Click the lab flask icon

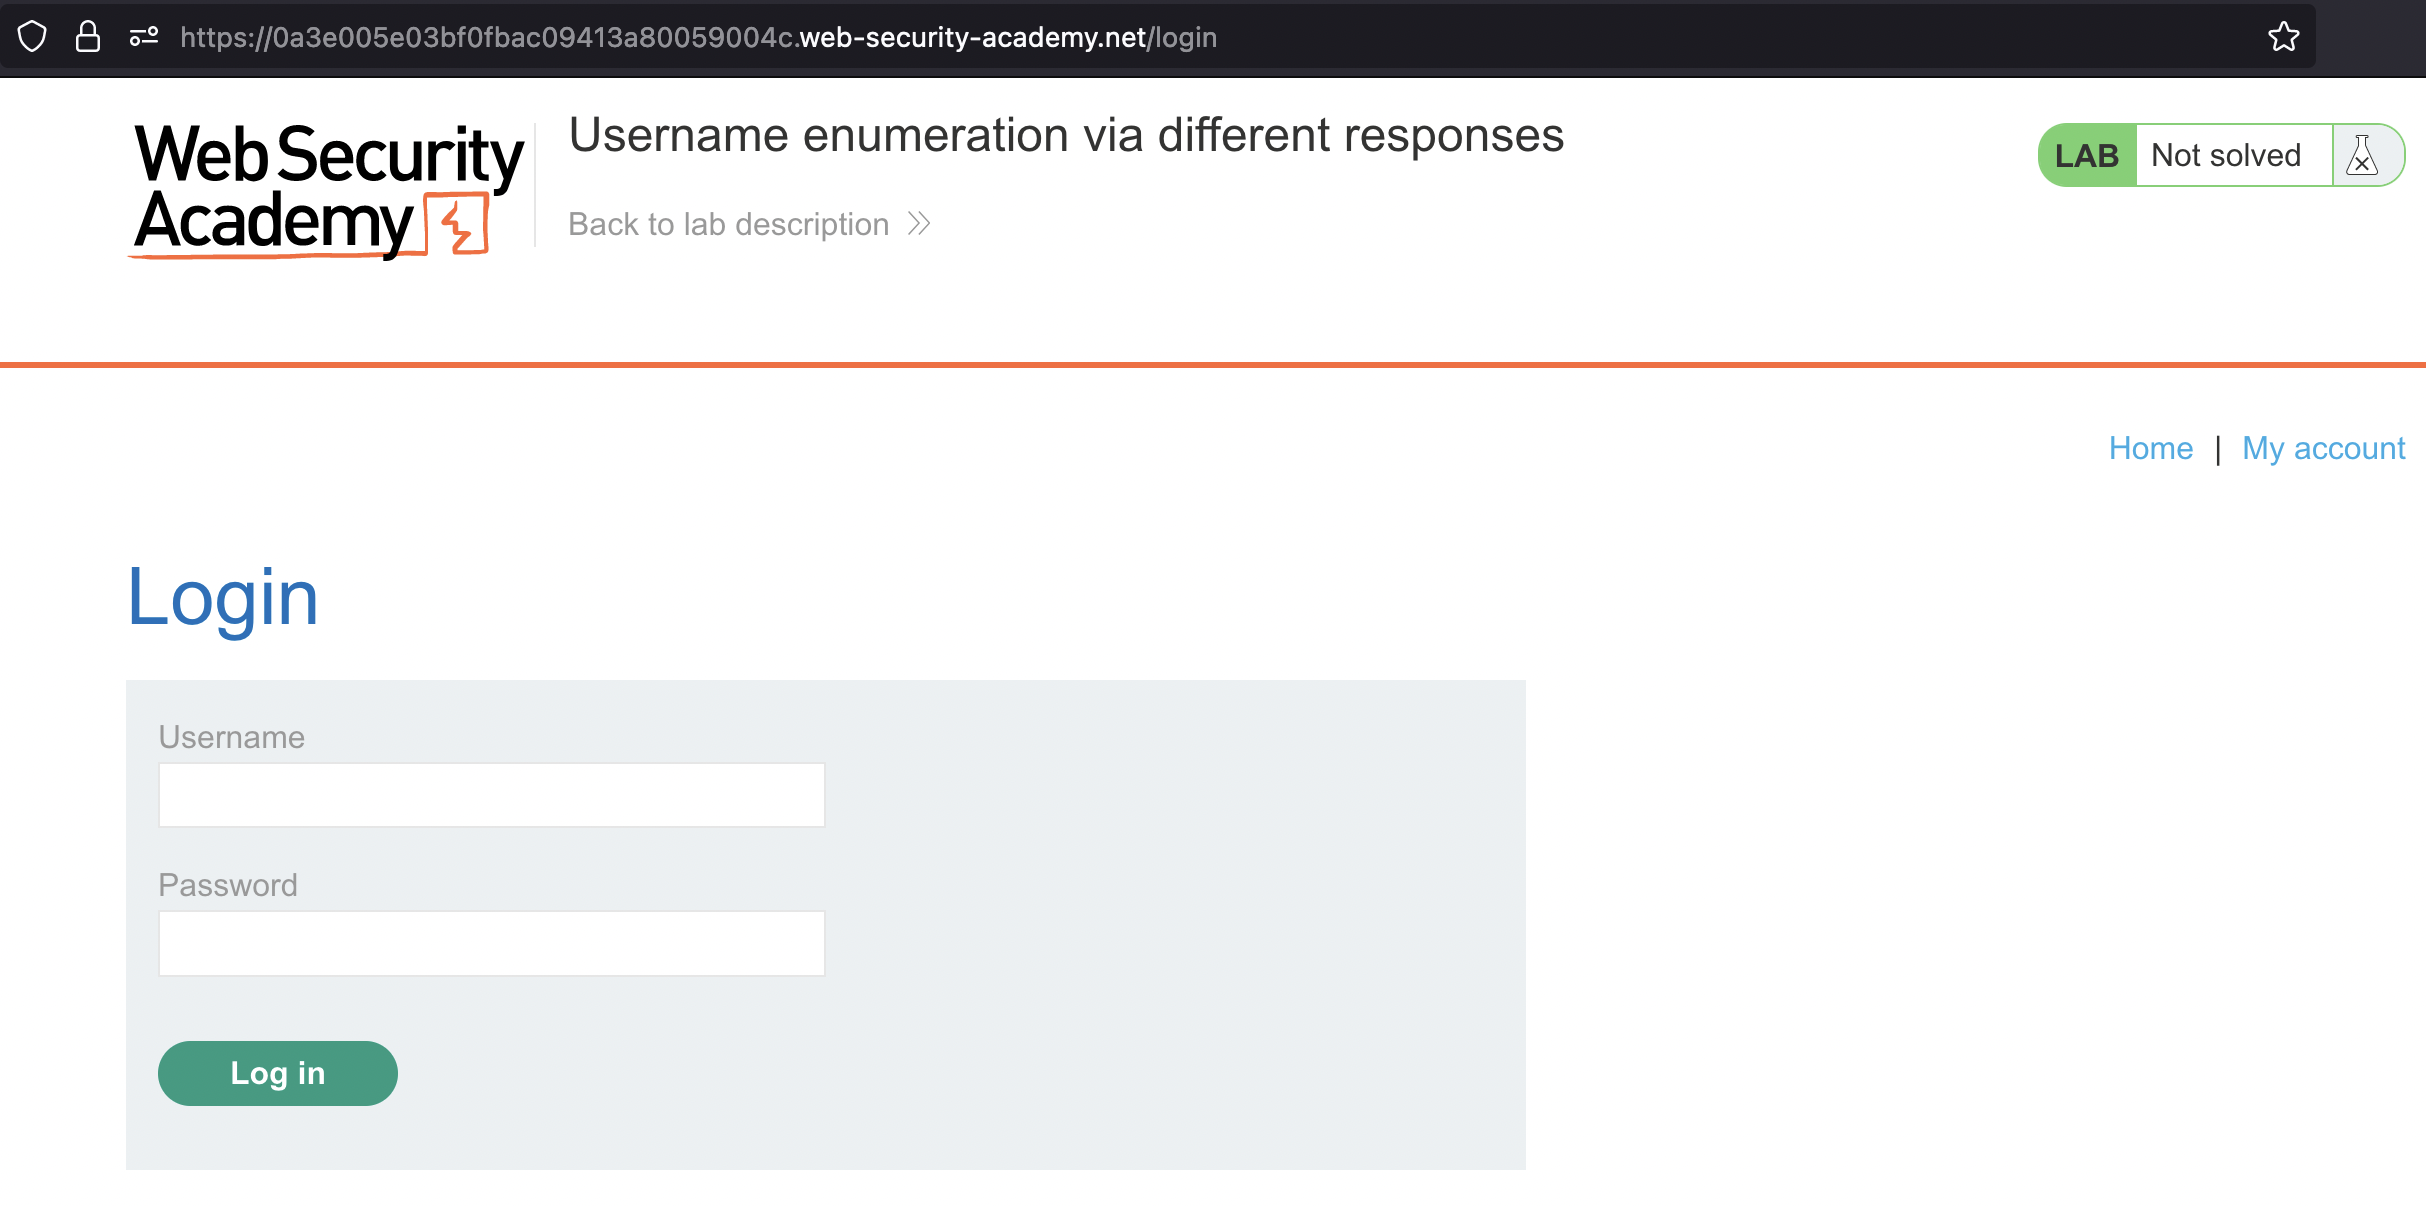click(2362, 156)
